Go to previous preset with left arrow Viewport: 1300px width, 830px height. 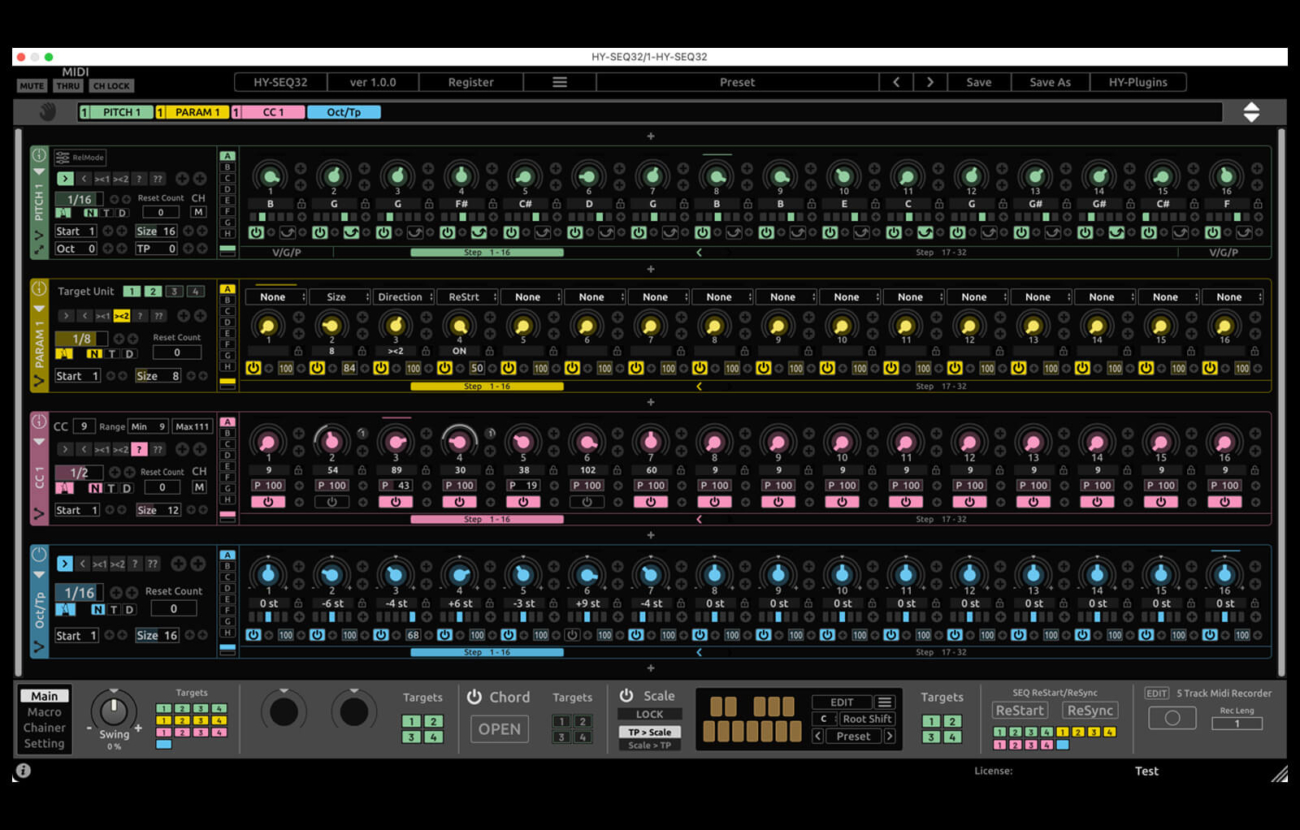[896, 82]
